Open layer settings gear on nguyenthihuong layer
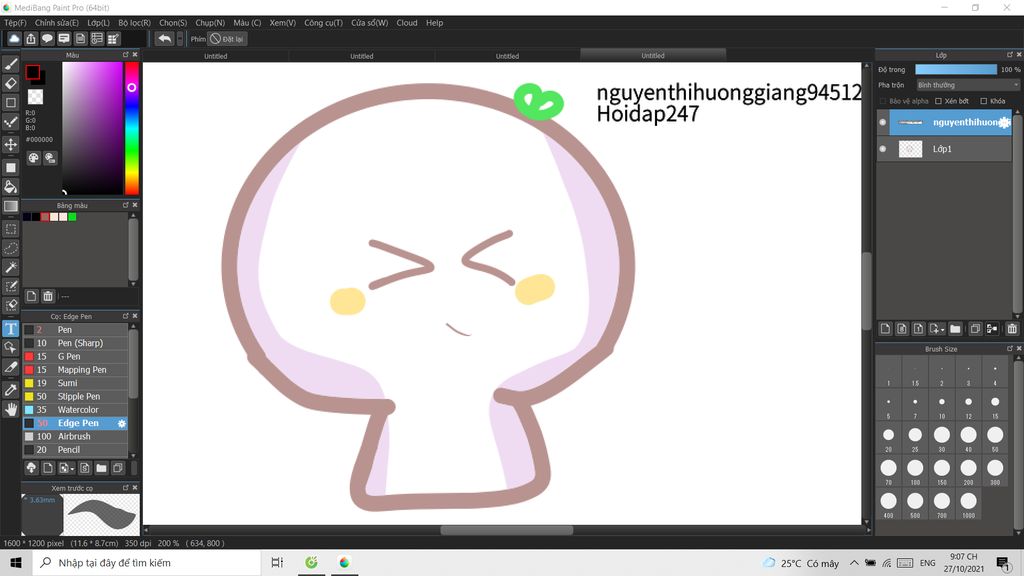This screenshot has width=1024, height=576. tap(1004, 122)
